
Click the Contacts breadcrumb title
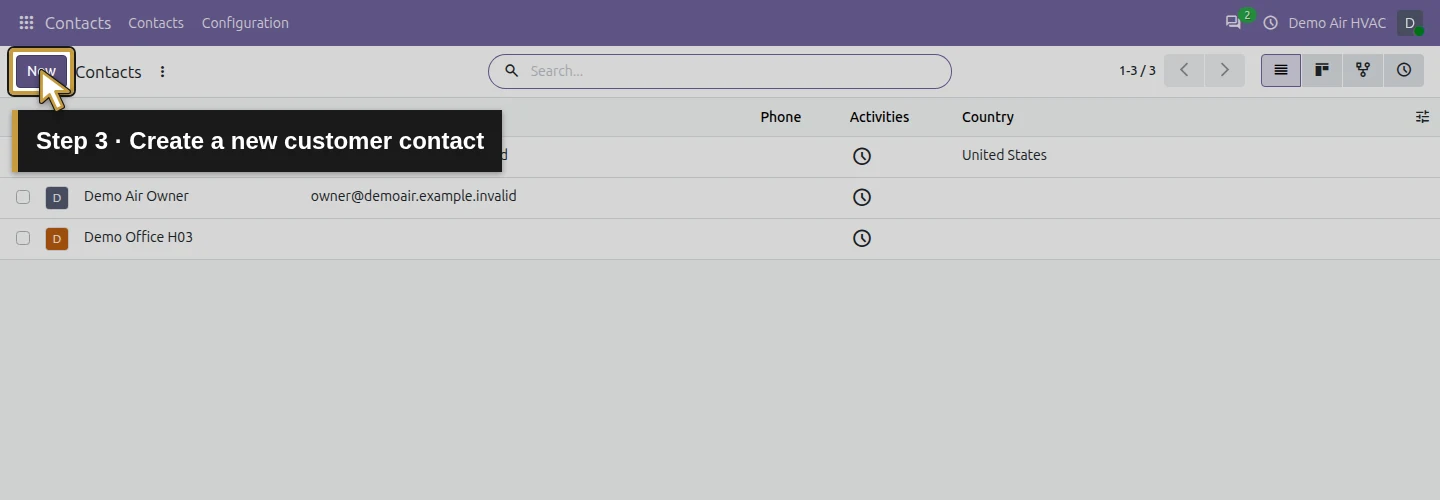108,72
